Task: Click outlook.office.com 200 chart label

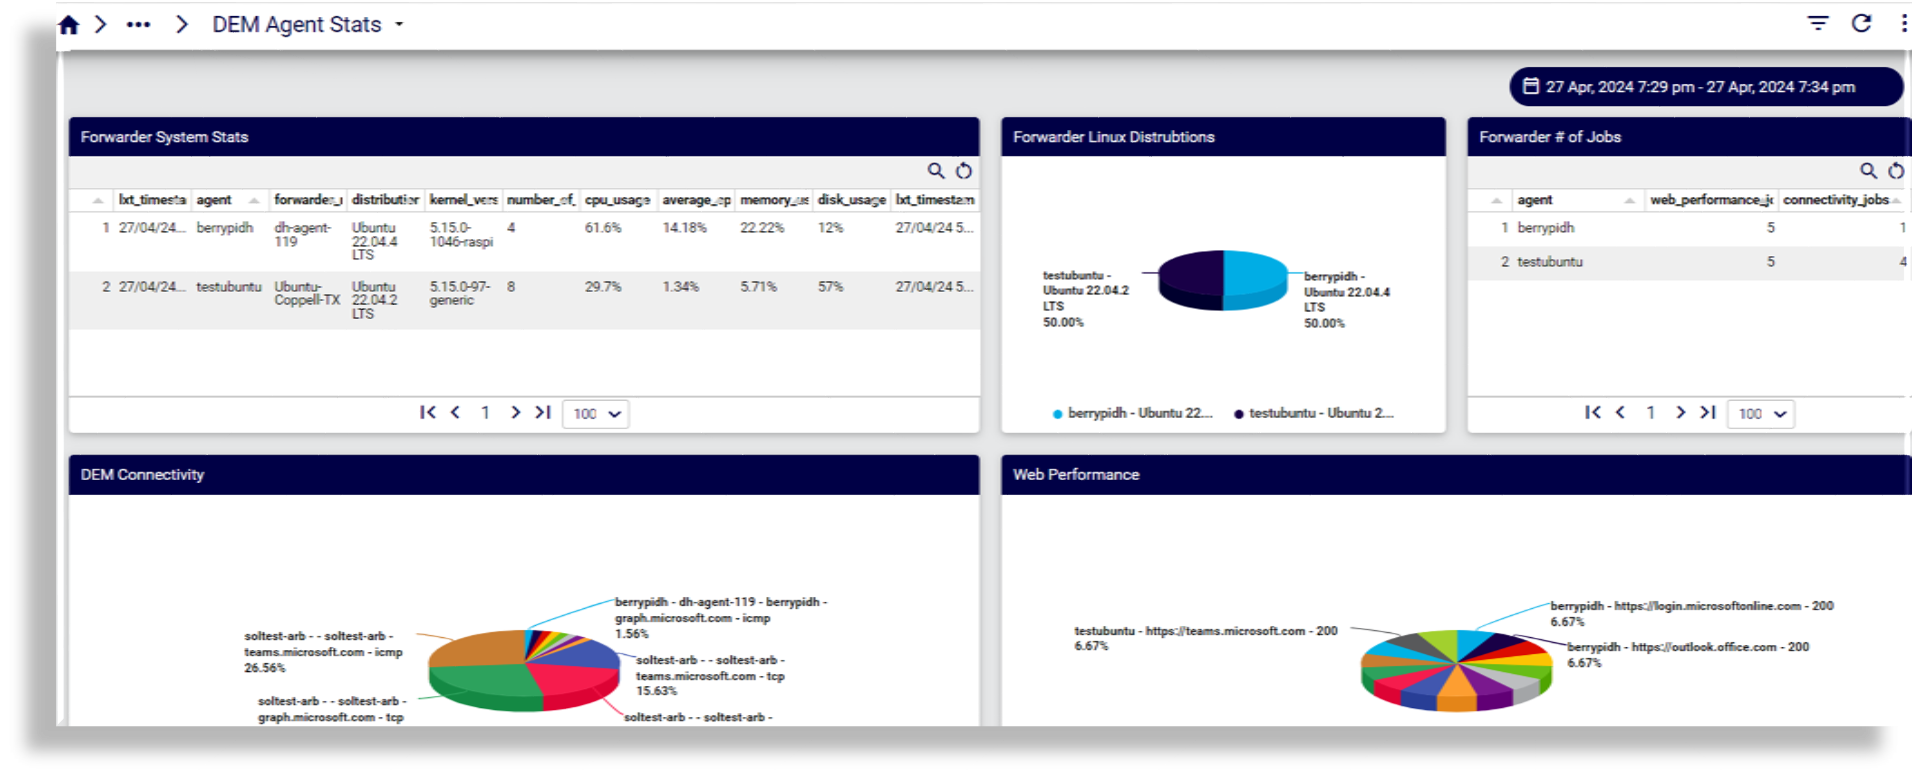Action: coord(1688,655)
